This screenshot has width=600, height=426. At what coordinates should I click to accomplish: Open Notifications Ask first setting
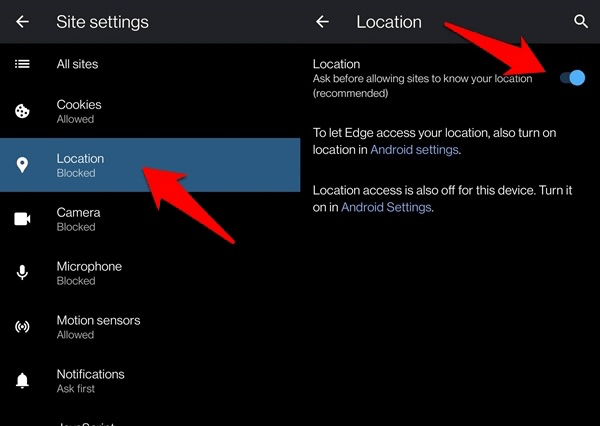[90, 381]
